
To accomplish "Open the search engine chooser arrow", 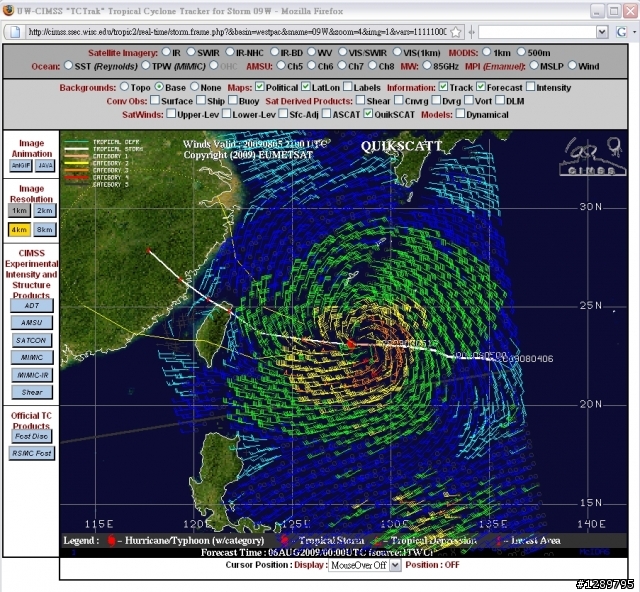I will point(634,32).
